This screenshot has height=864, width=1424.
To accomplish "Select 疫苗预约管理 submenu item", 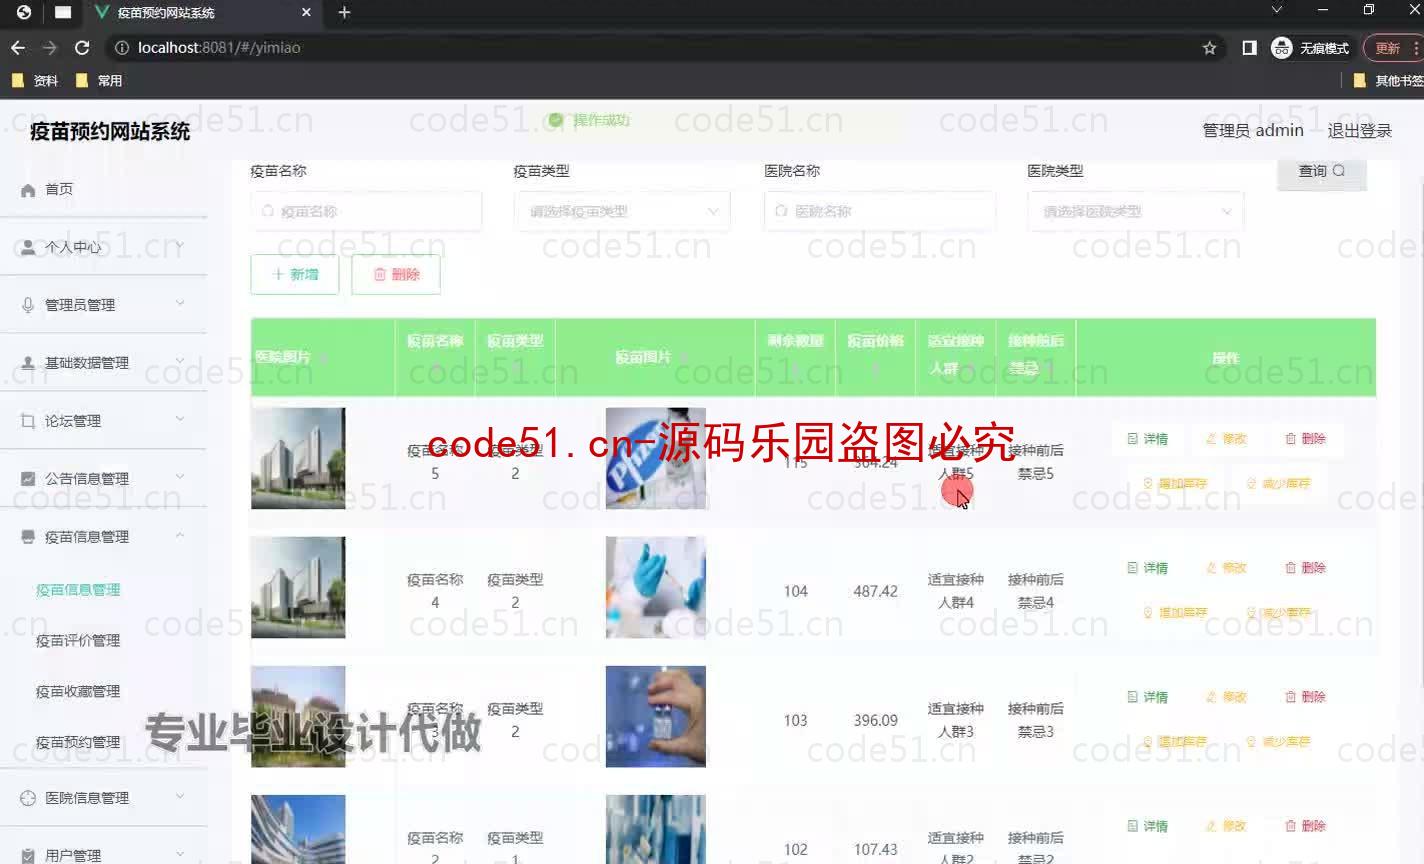I will coord(78,743).
